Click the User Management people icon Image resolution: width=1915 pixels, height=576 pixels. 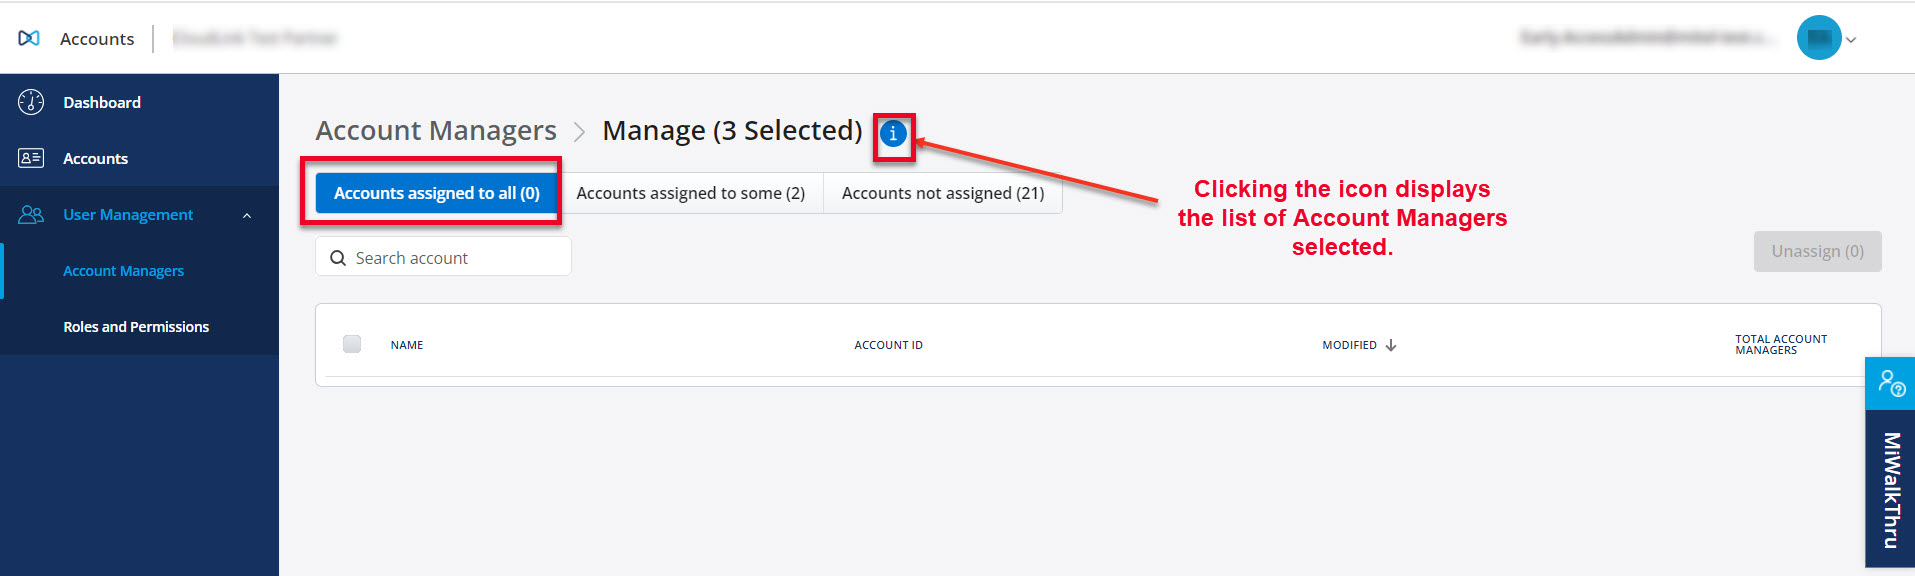tap(31, 214)
